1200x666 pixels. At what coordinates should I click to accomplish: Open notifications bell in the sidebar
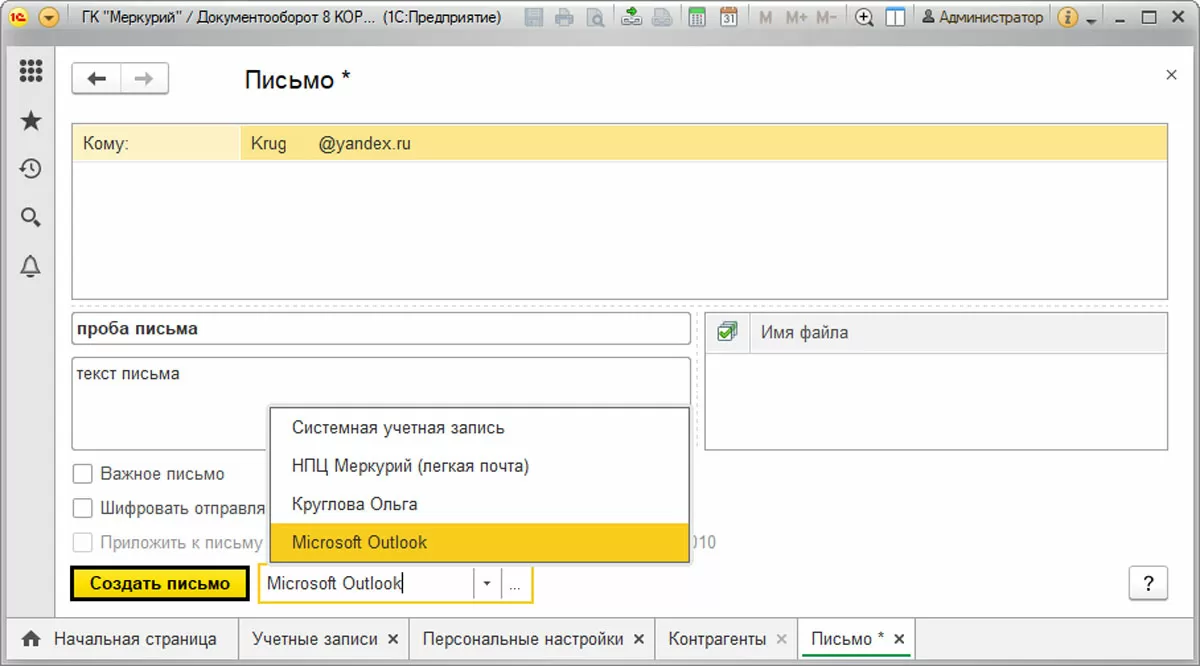31,266
